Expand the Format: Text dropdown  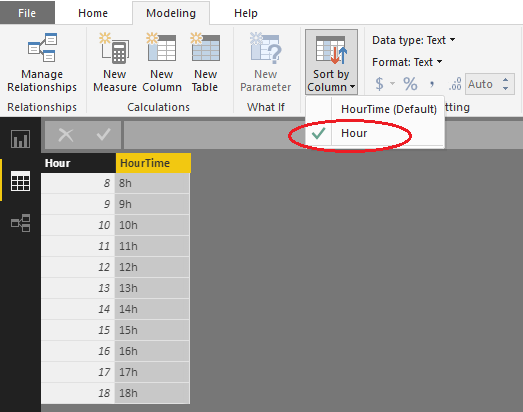[x=407, y=62]
